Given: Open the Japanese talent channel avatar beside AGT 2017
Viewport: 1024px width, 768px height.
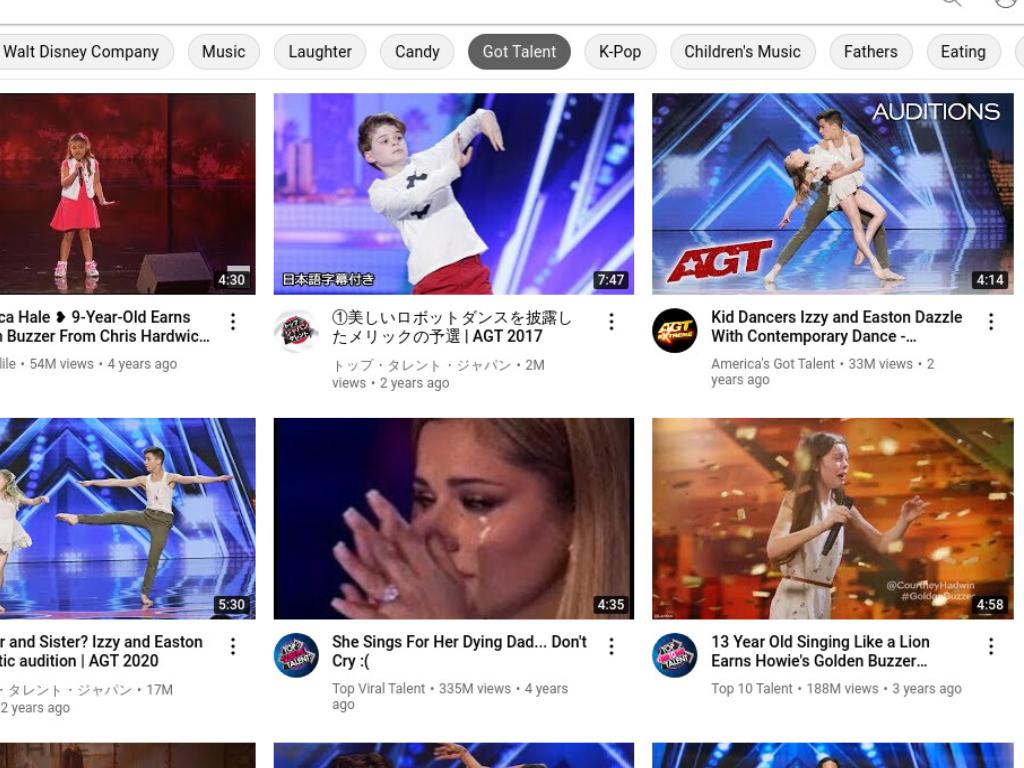Looking at the screenshot, I should pos(296,330).
